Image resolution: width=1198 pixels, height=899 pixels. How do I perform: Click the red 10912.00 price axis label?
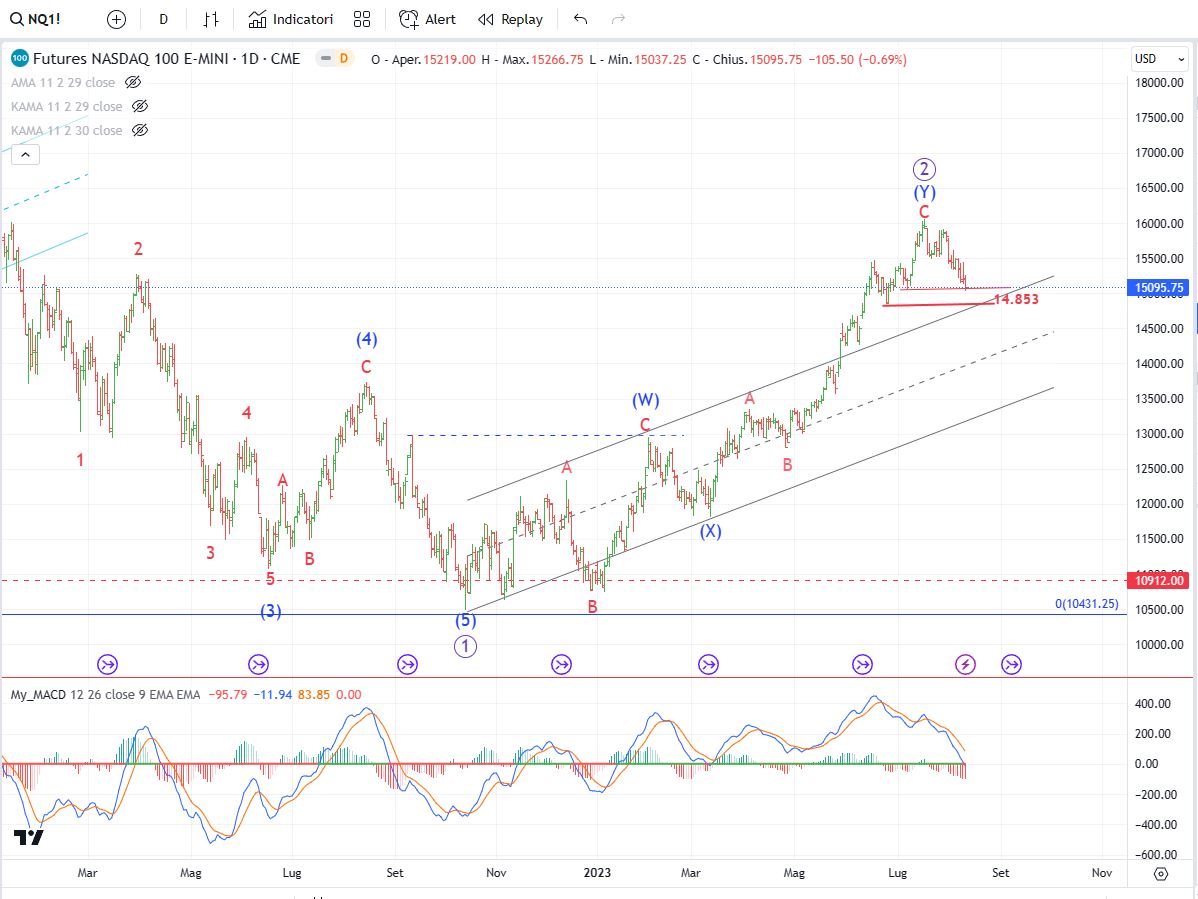pyautogui.click(x=1159, y=580)
